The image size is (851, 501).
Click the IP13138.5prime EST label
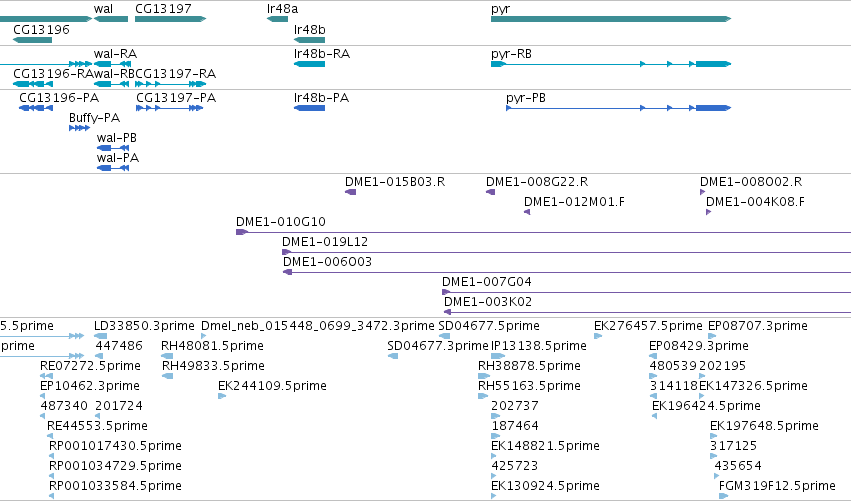pos(539,346)
